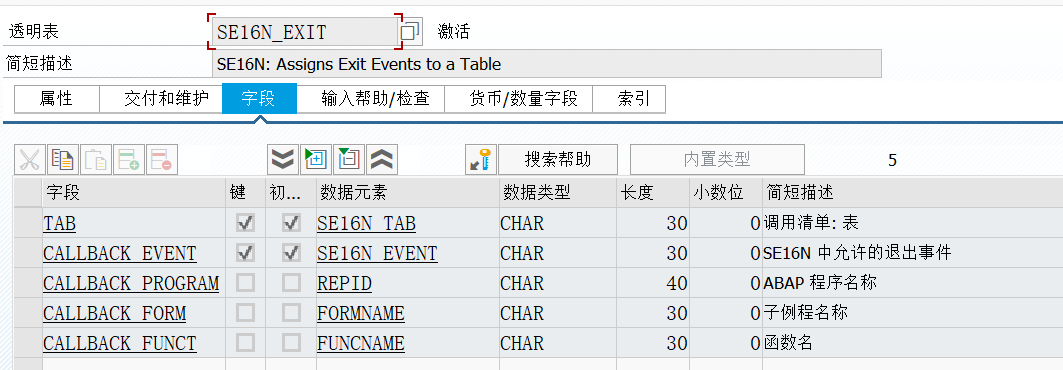Click the Cut scissors icon
The width and height of the screenshot is (1063, 370).
(x=29, y=160)
